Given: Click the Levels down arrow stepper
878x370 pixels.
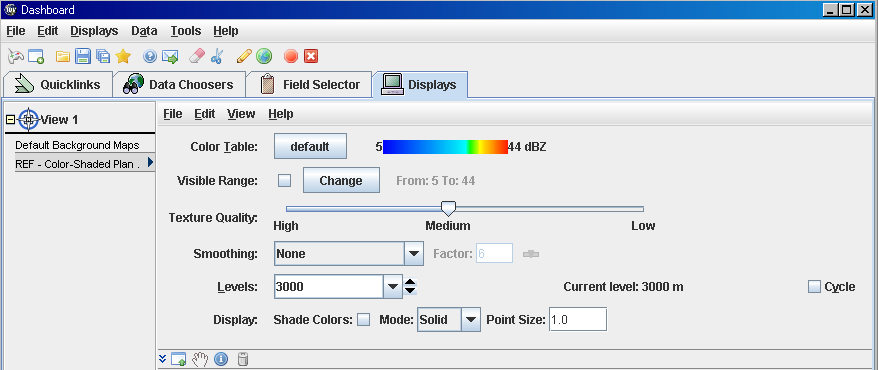Looking at the screenshot, I should pos(410,291).
